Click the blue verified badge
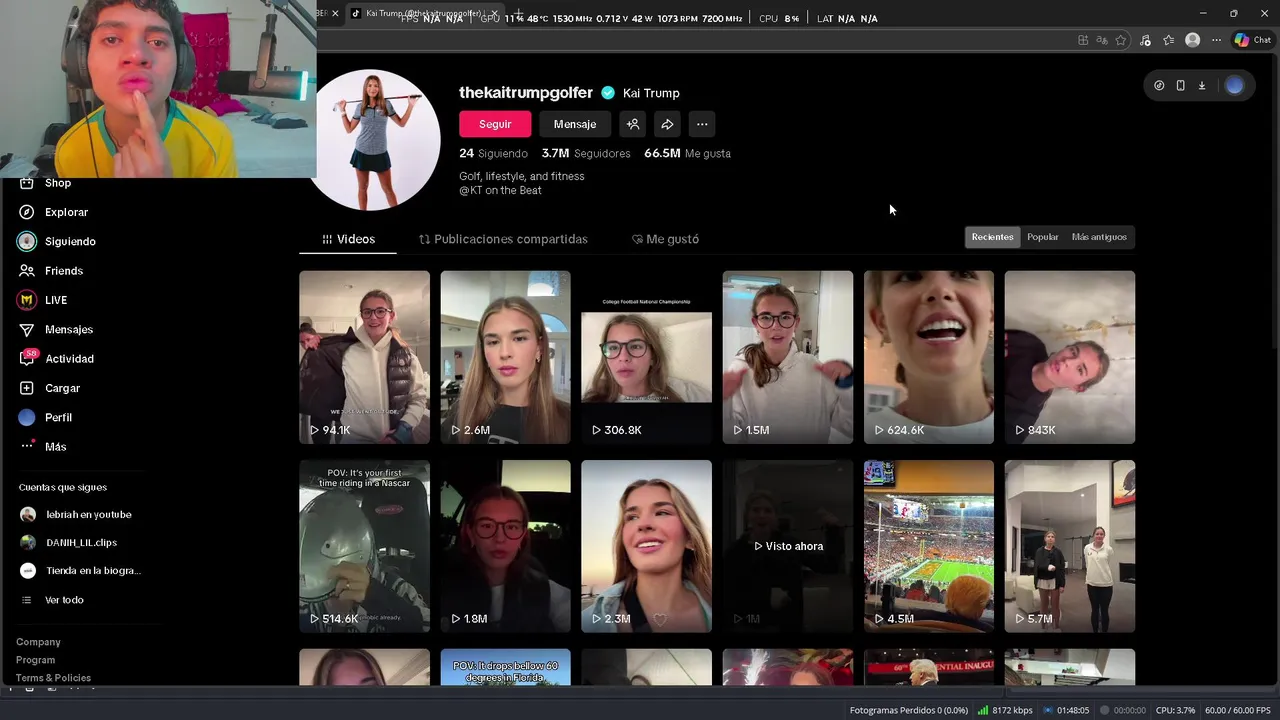 (x=607, y=93)
